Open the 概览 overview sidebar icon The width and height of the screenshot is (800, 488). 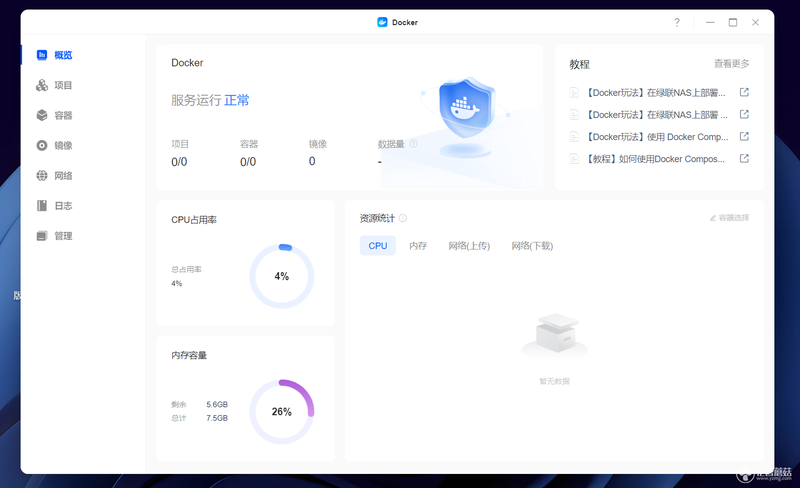pyautogui.click(x=42, y=55)
